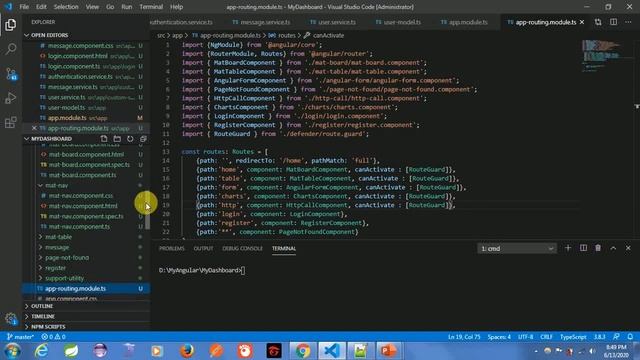This screenshot has width=640, height=360.
Task: Open Firefox from the taskbar
Action: pyautogui.click(x=187, y=351)
